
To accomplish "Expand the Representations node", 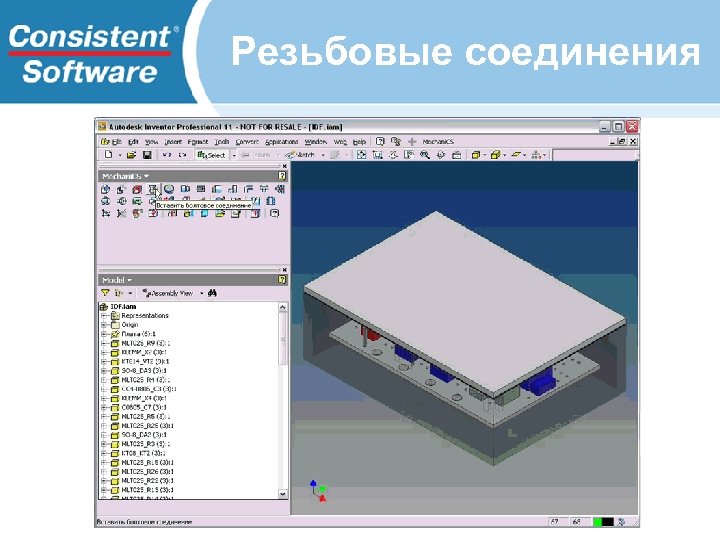I will (104, 315).
